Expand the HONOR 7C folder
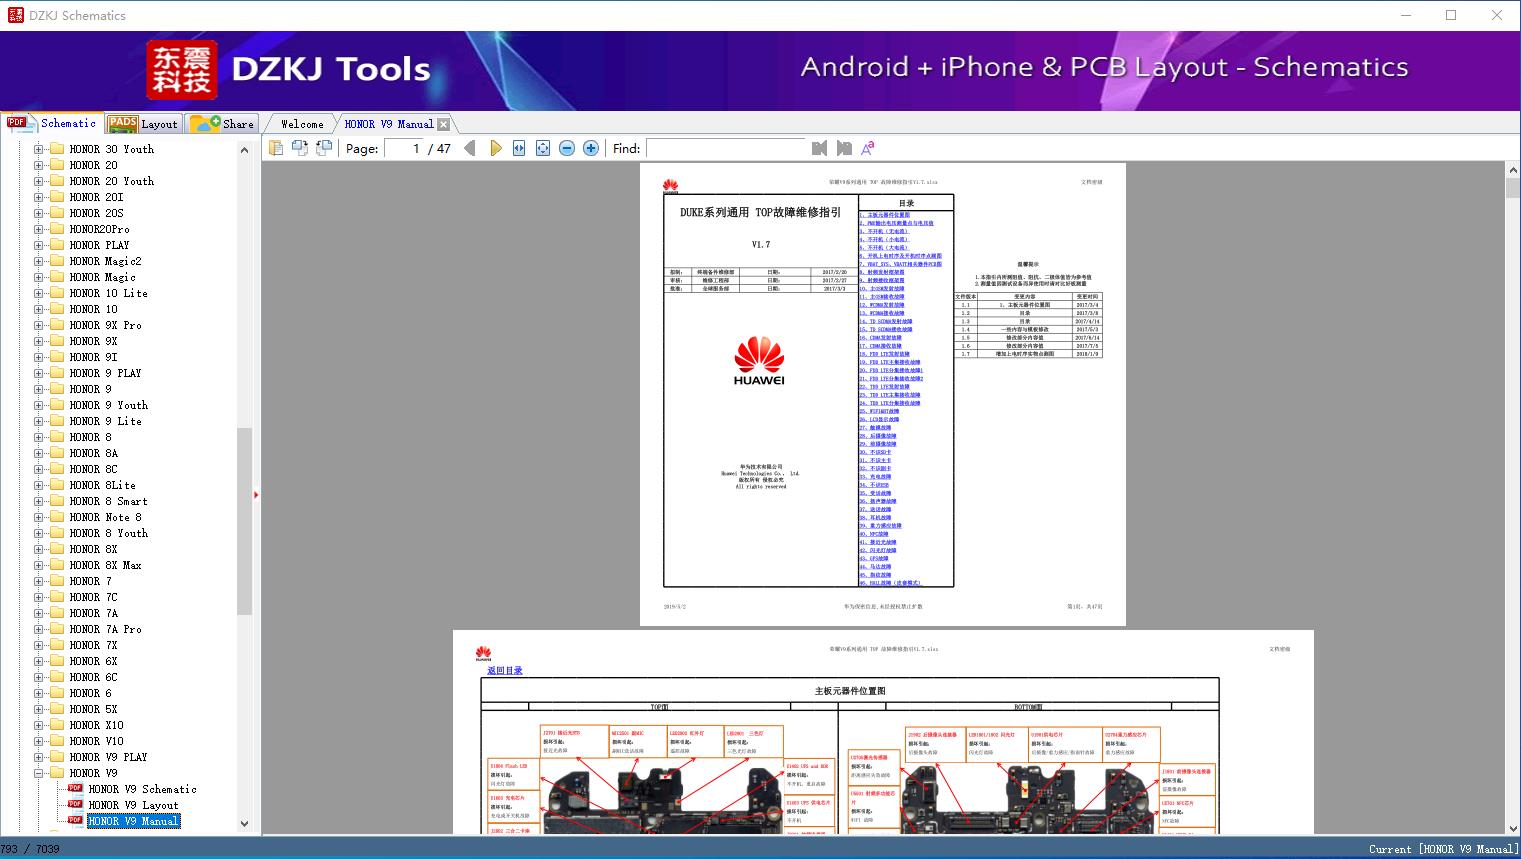The image size is (1521, 859). coord(38,597)
